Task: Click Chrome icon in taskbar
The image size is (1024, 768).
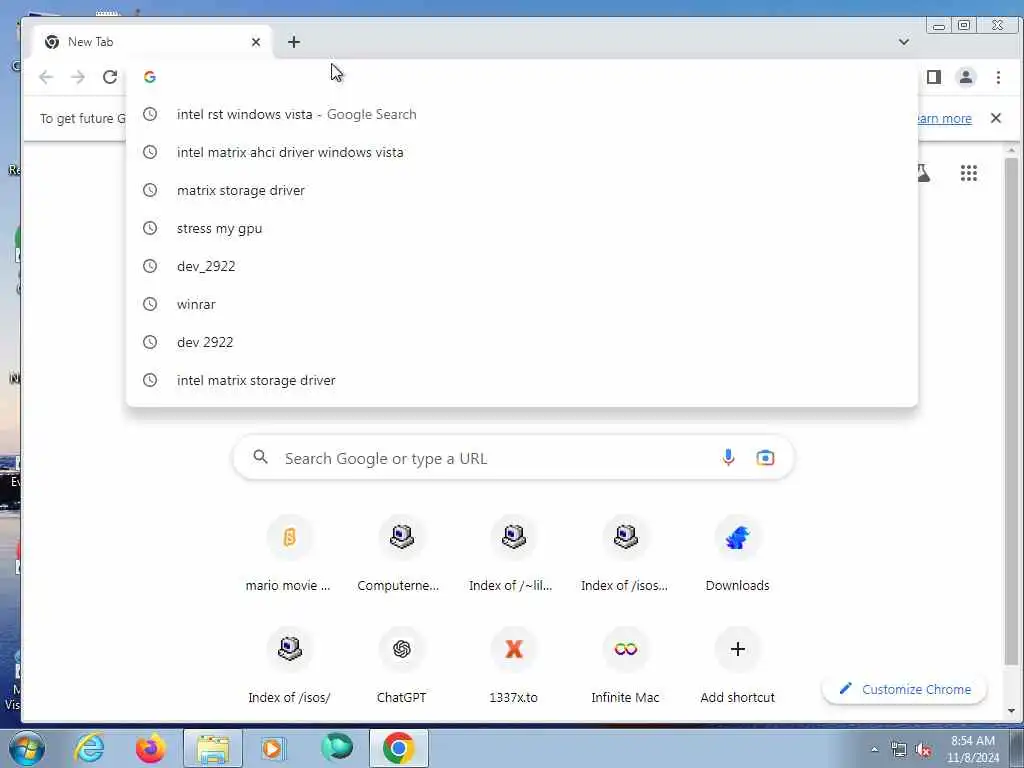Action: click(x=399, y=748)
